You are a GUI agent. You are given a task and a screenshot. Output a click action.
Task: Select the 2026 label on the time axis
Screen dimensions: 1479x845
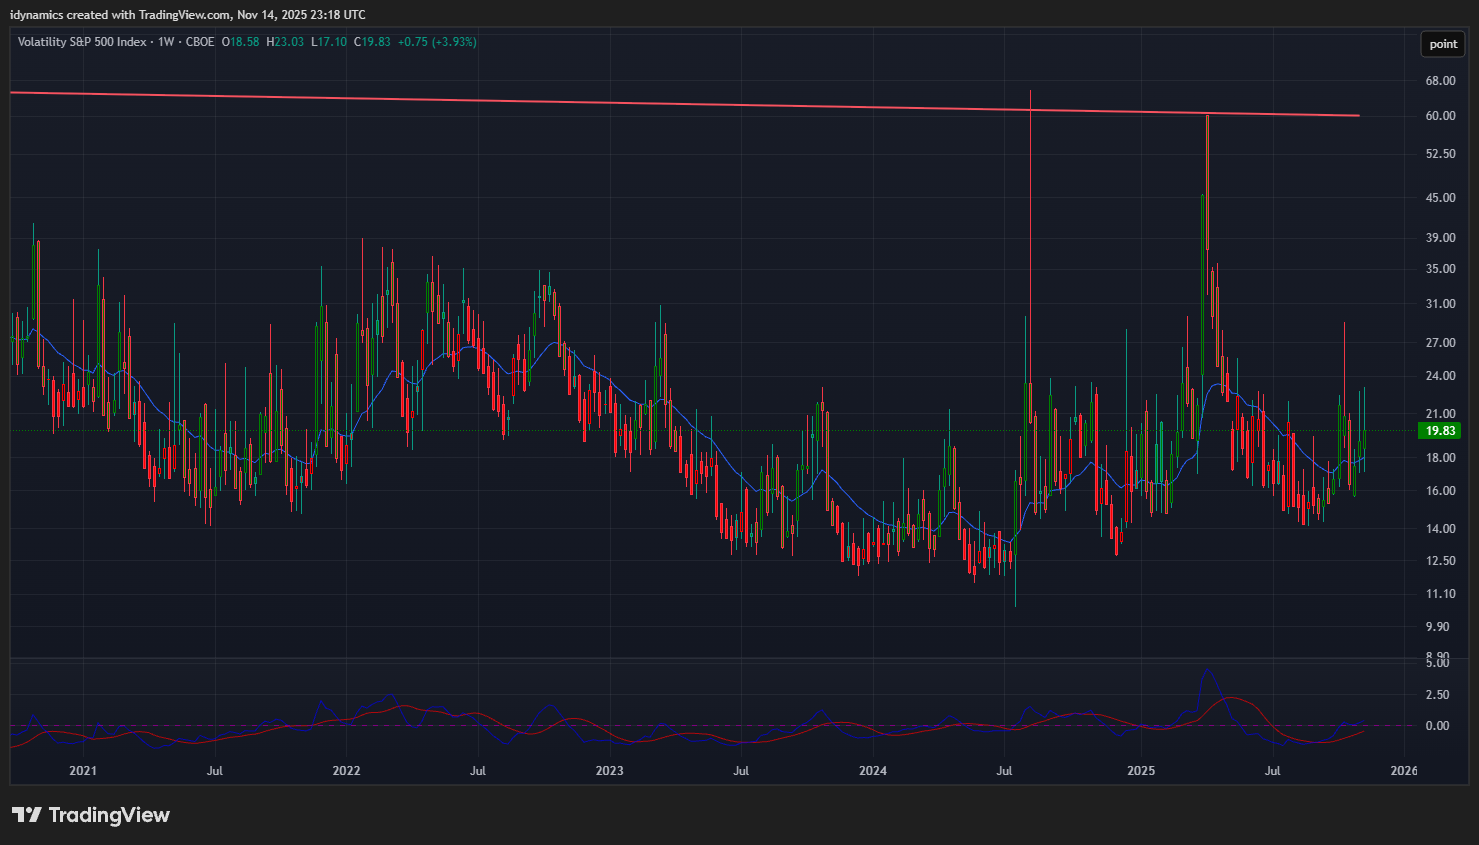coord(1404,771)
